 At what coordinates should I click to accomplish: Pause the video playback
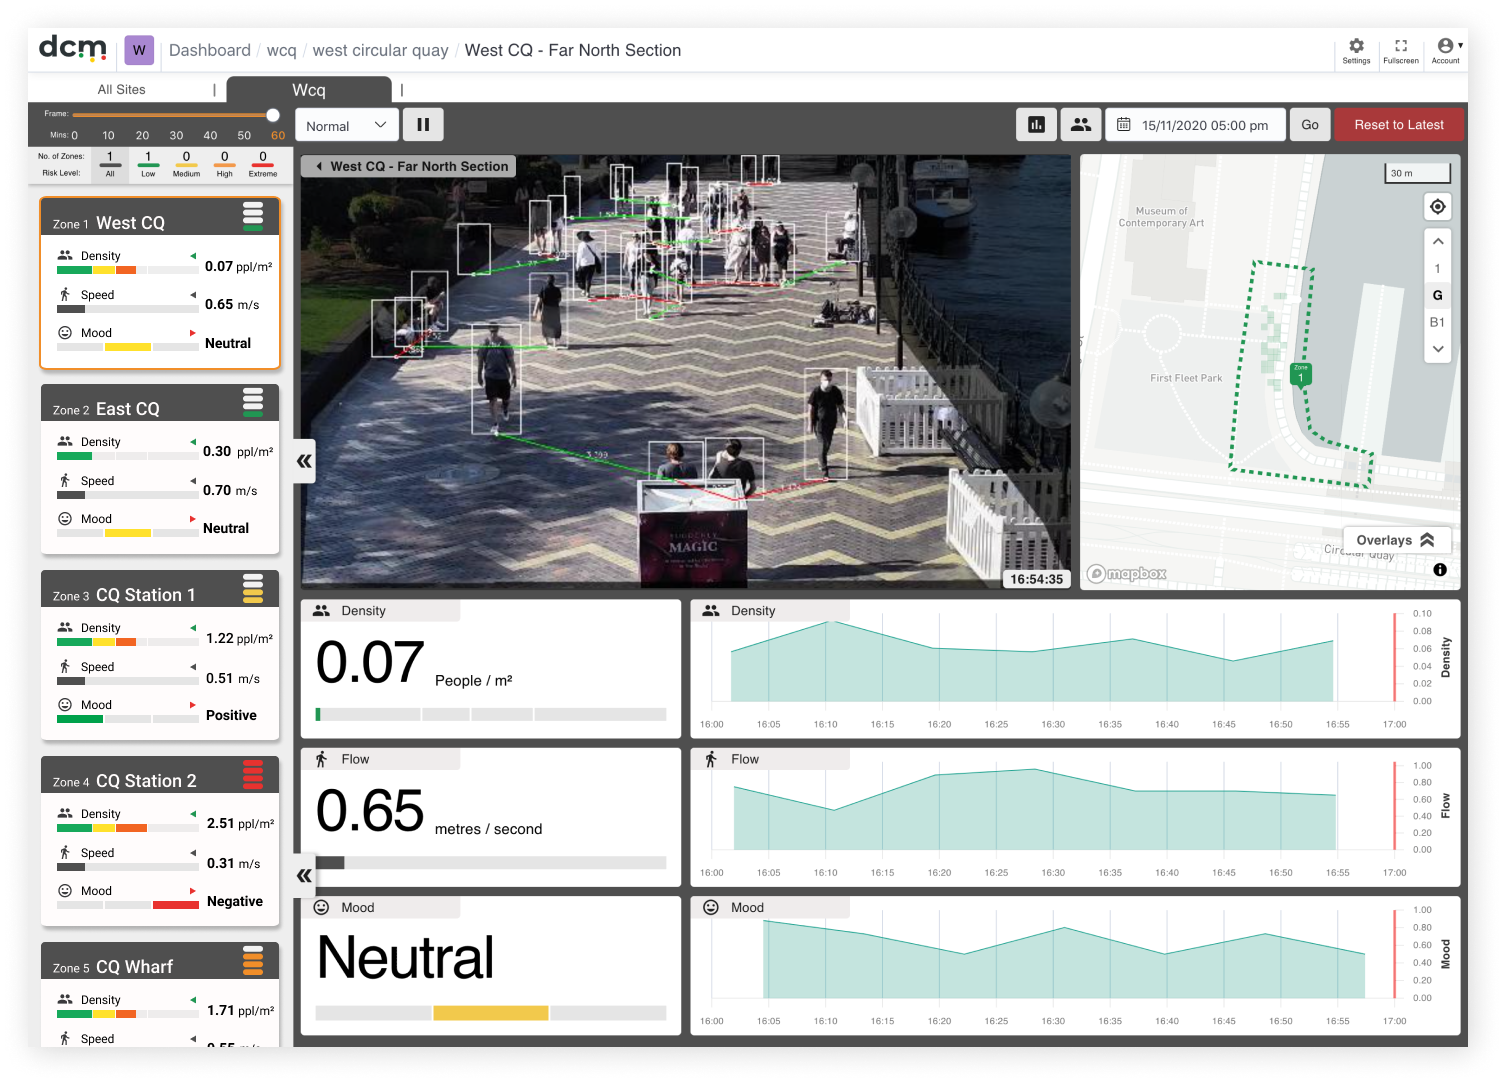pos(423,124)
